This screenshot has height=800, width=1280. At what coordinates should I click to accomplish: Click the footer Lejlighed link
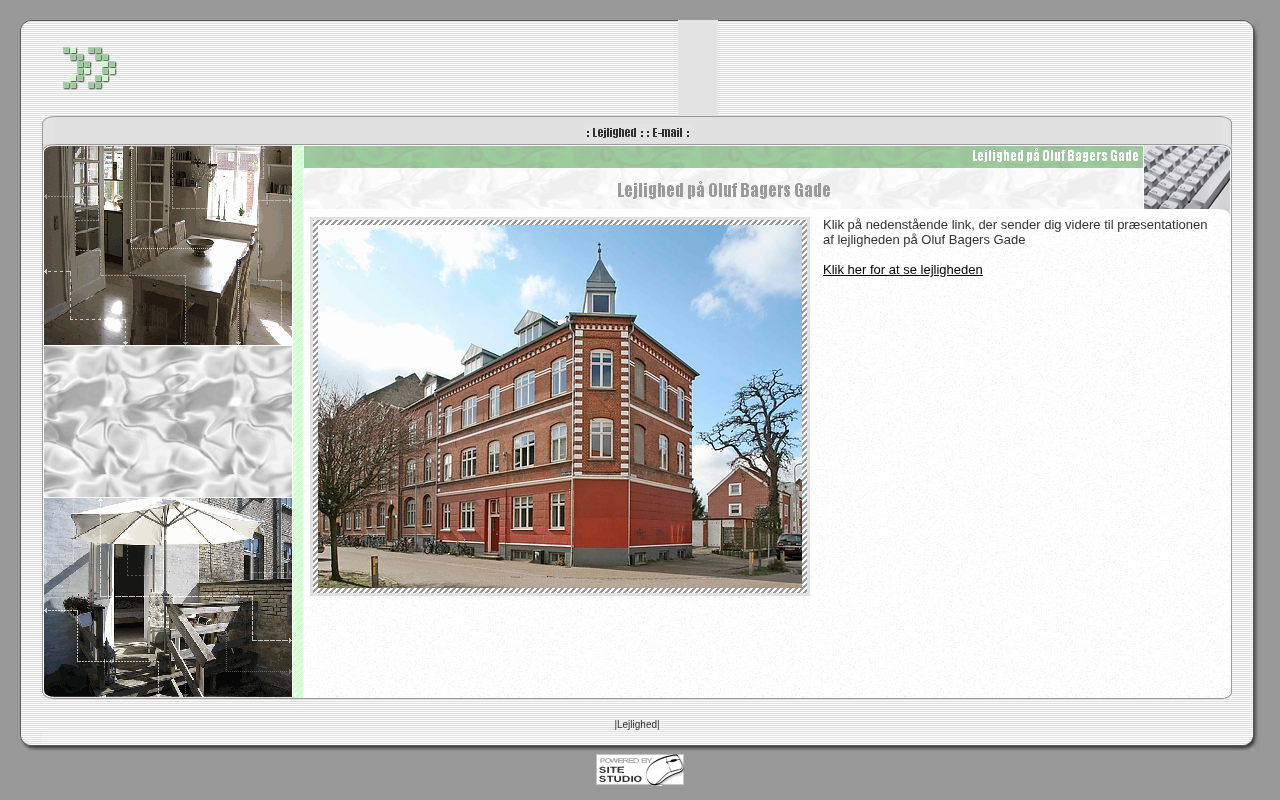[x=637, y=725]
